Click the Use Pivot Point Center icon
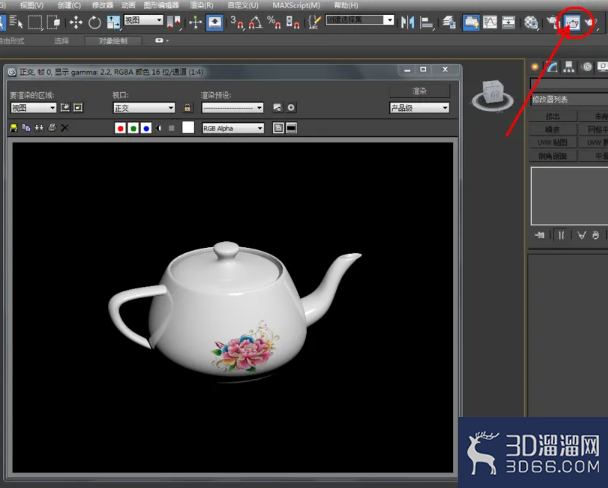Viewport: 608px width, 488px height. (x=173, y=22)
